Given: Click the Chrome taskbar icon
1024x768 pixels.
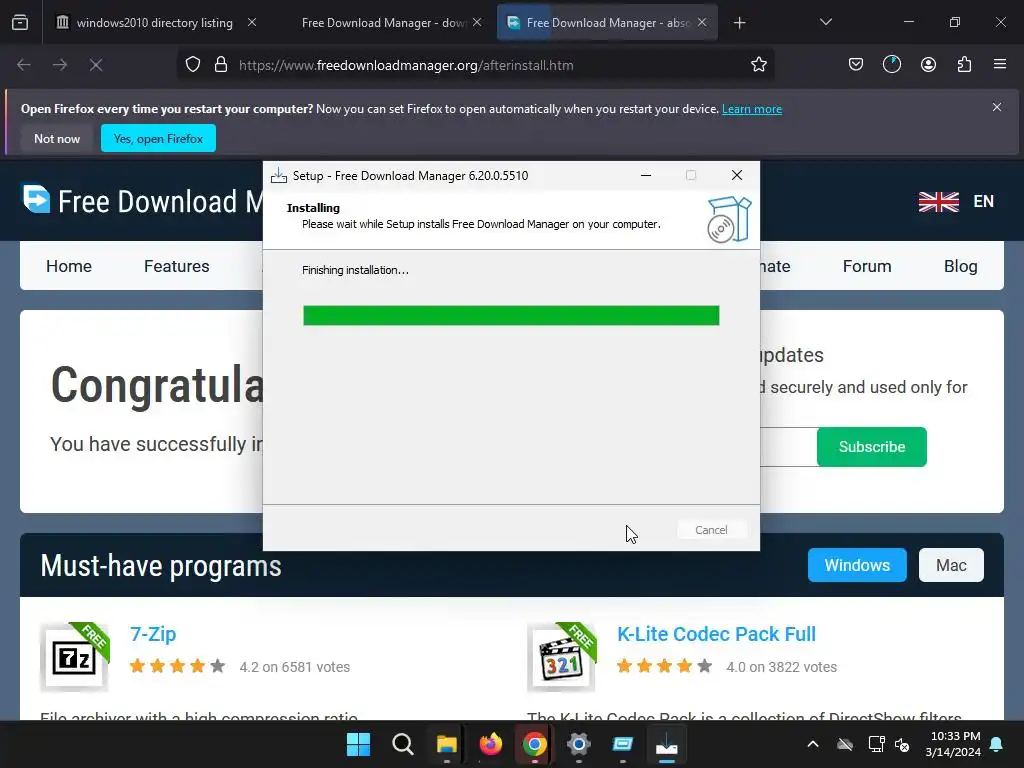Looking at the screenshot, I should click(534, 744).
